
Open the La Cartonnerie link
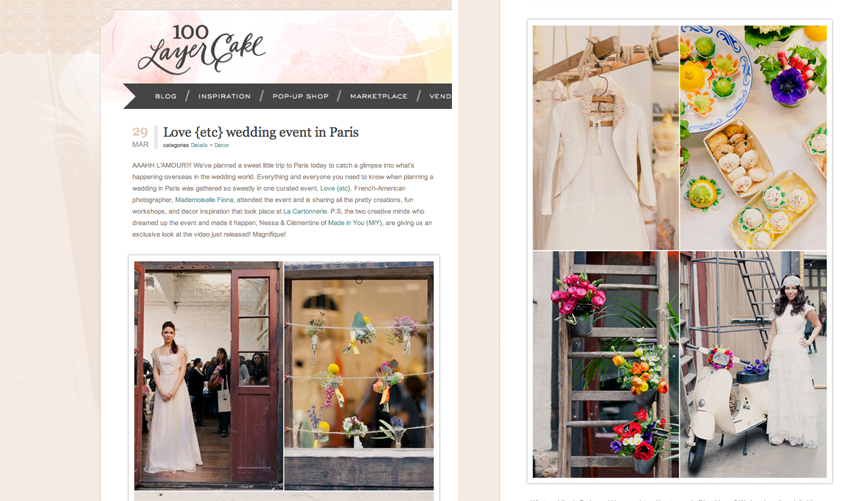(x=305, y=211)
